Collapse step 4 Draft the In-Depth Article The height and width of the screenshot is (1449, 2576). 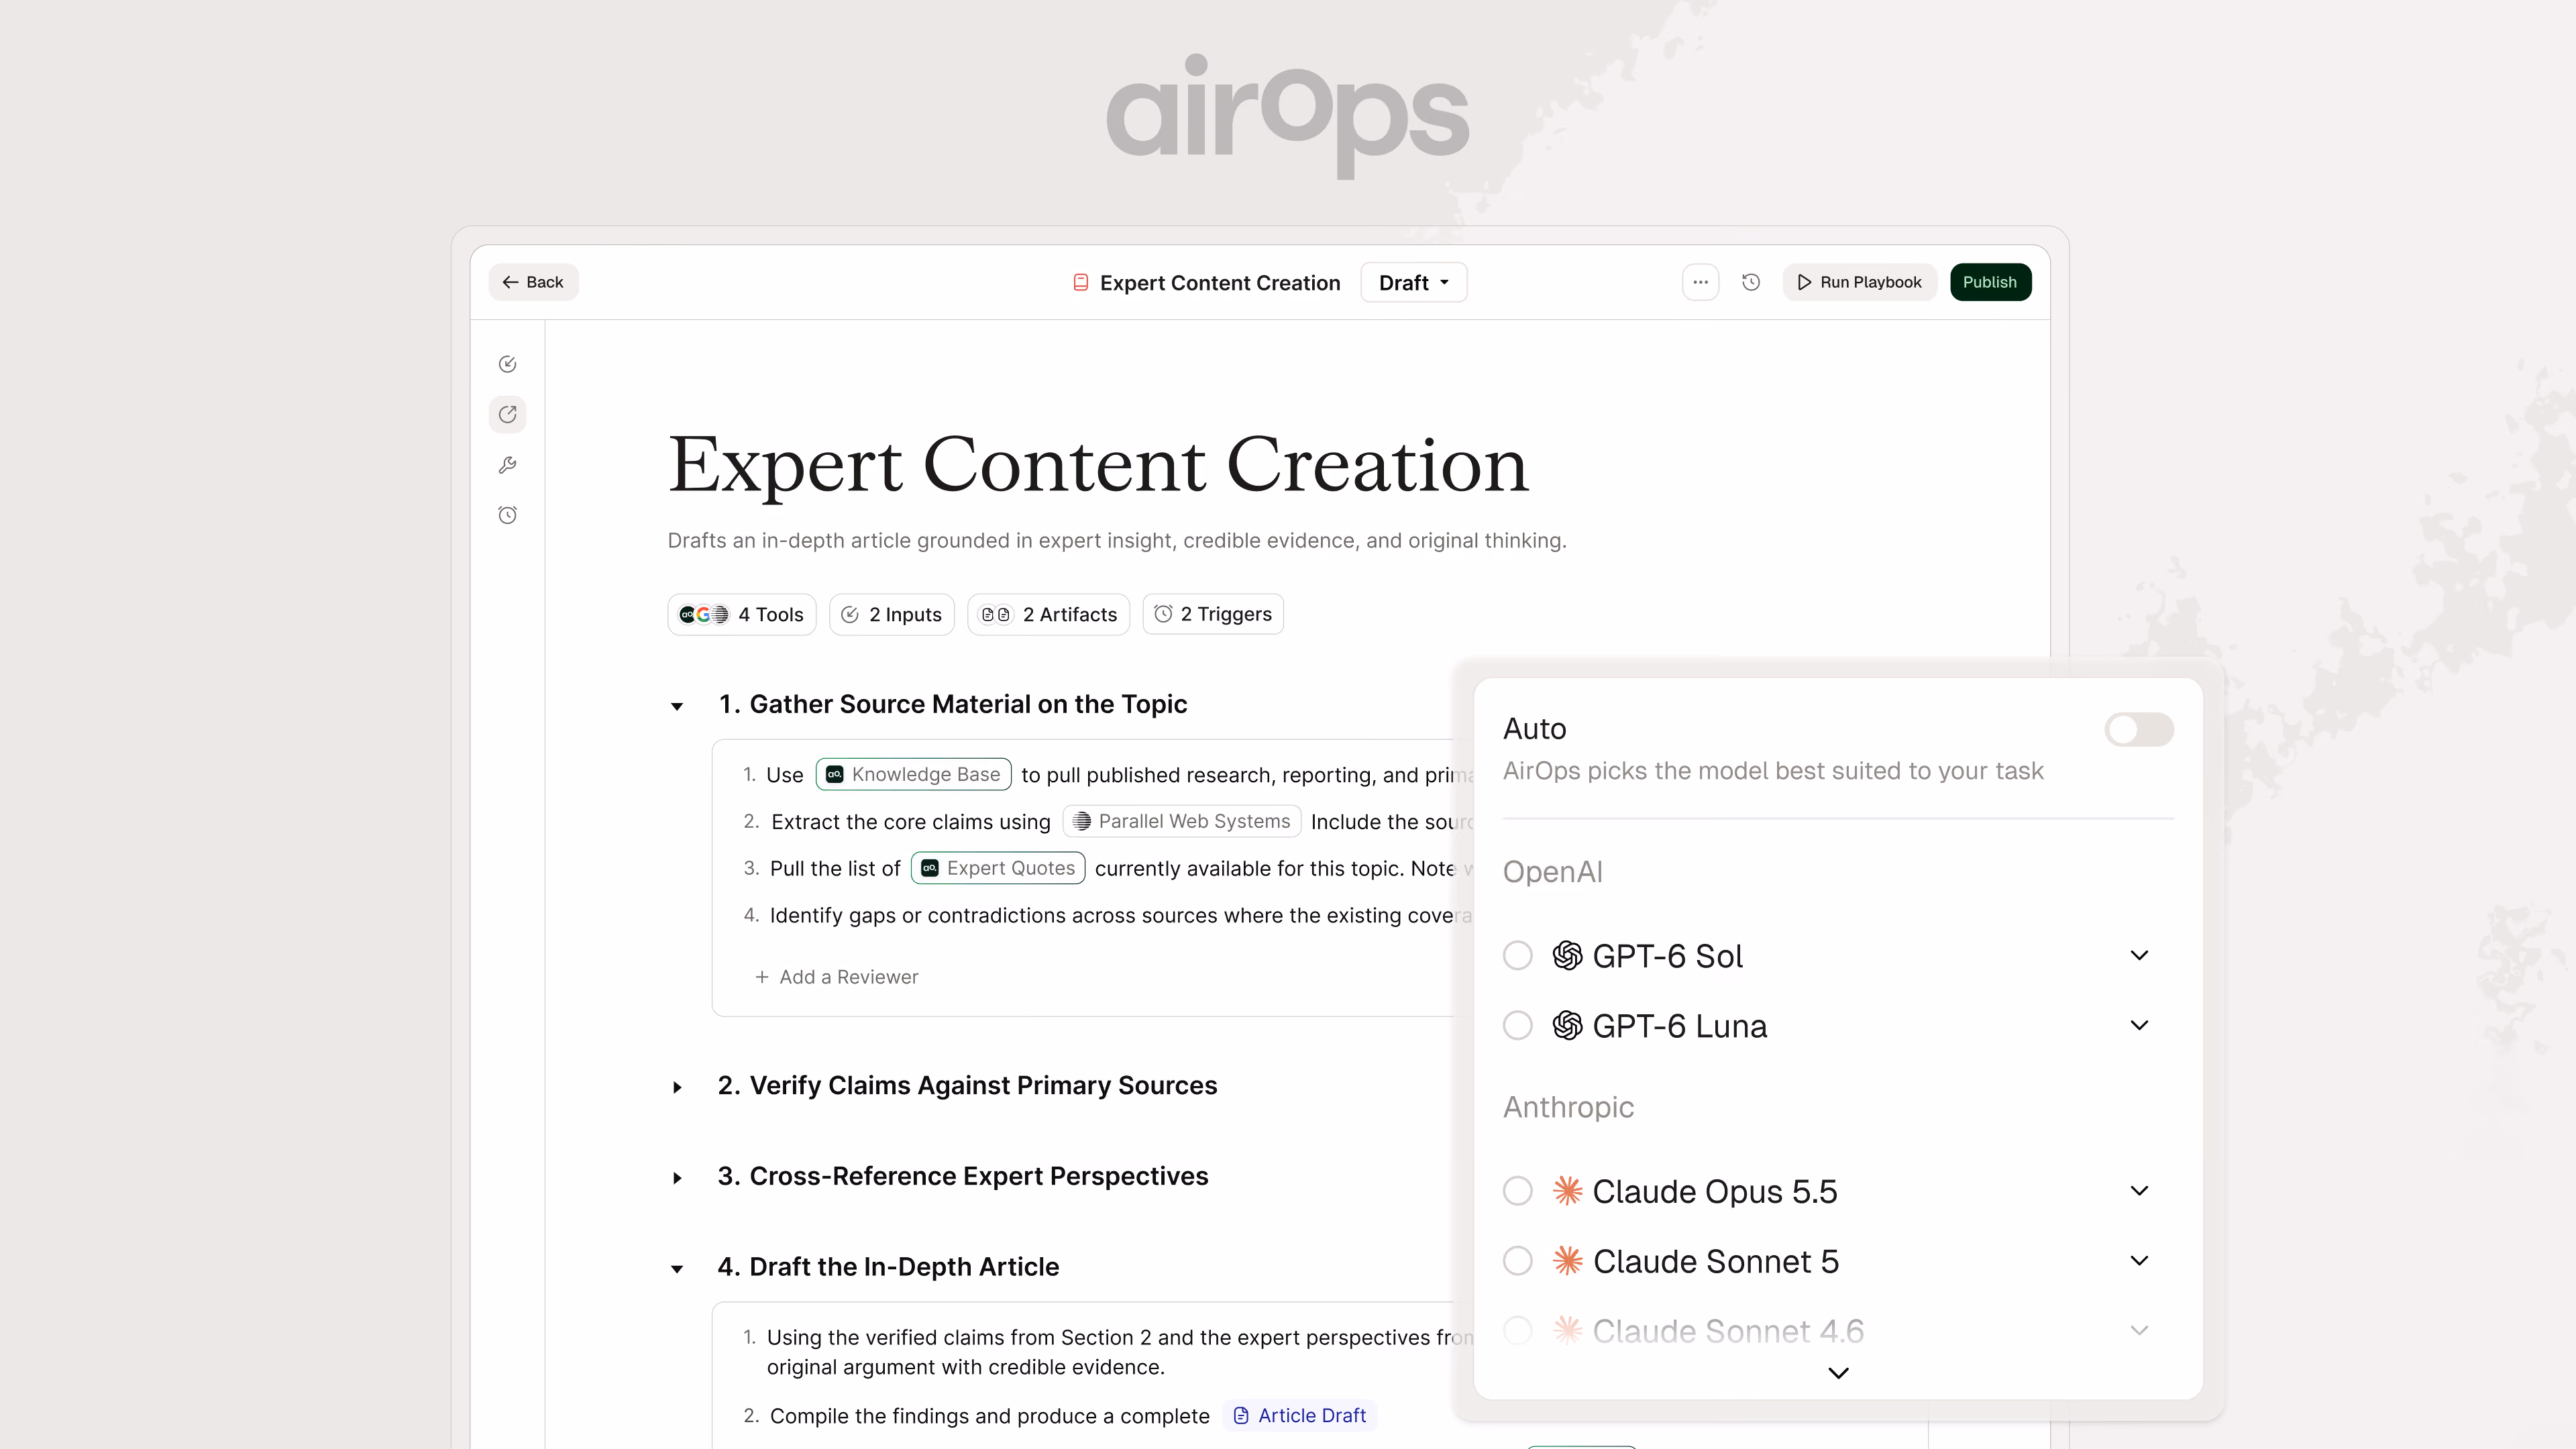[x=677, y=1268]
